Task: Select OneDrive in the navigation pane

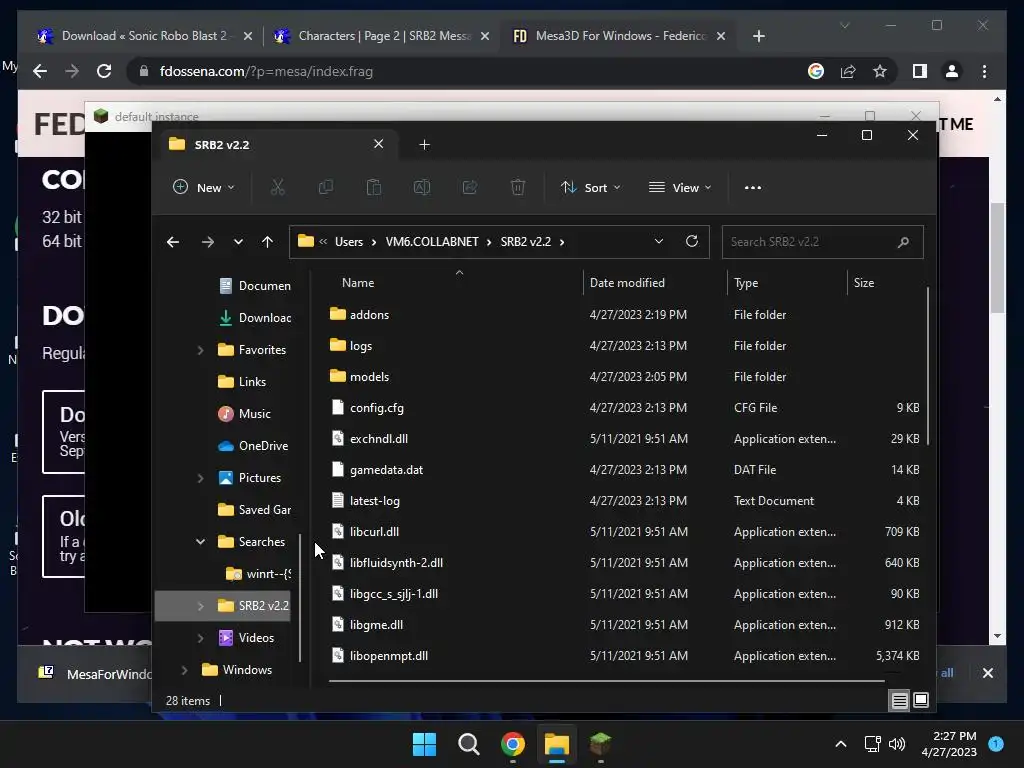Action: pyautogui.click(x=253, y=446)
